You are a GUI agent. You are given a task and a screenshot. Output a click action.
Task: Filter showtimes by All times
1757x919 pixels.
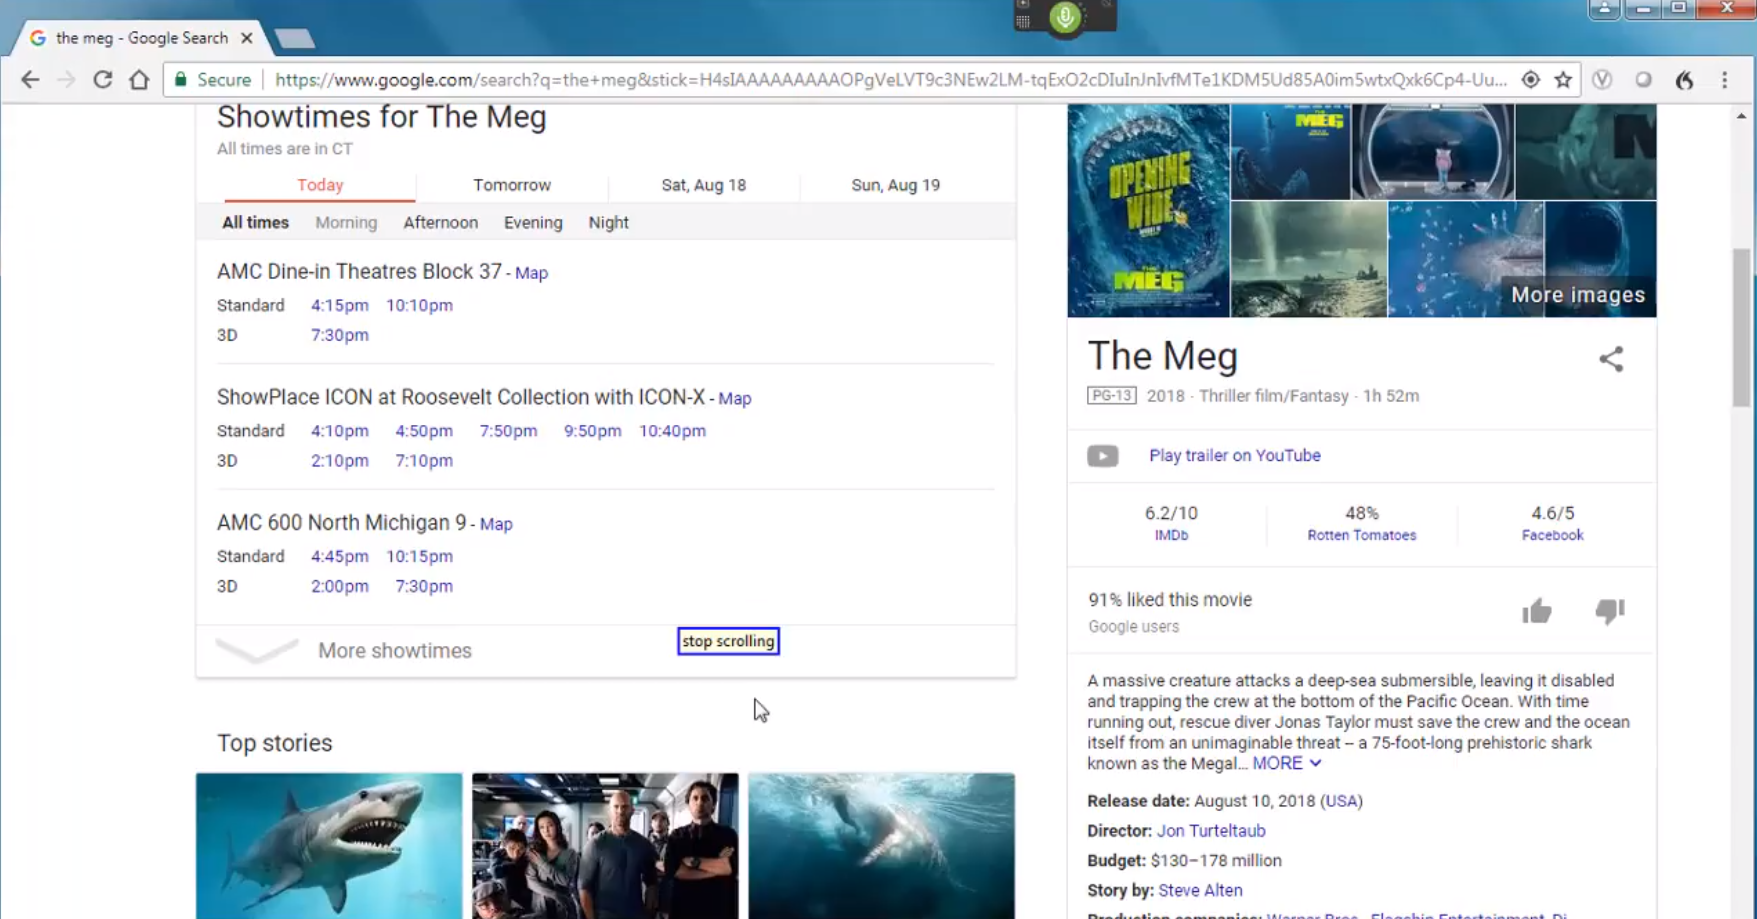pyautogui.click(x=255, y=223)
